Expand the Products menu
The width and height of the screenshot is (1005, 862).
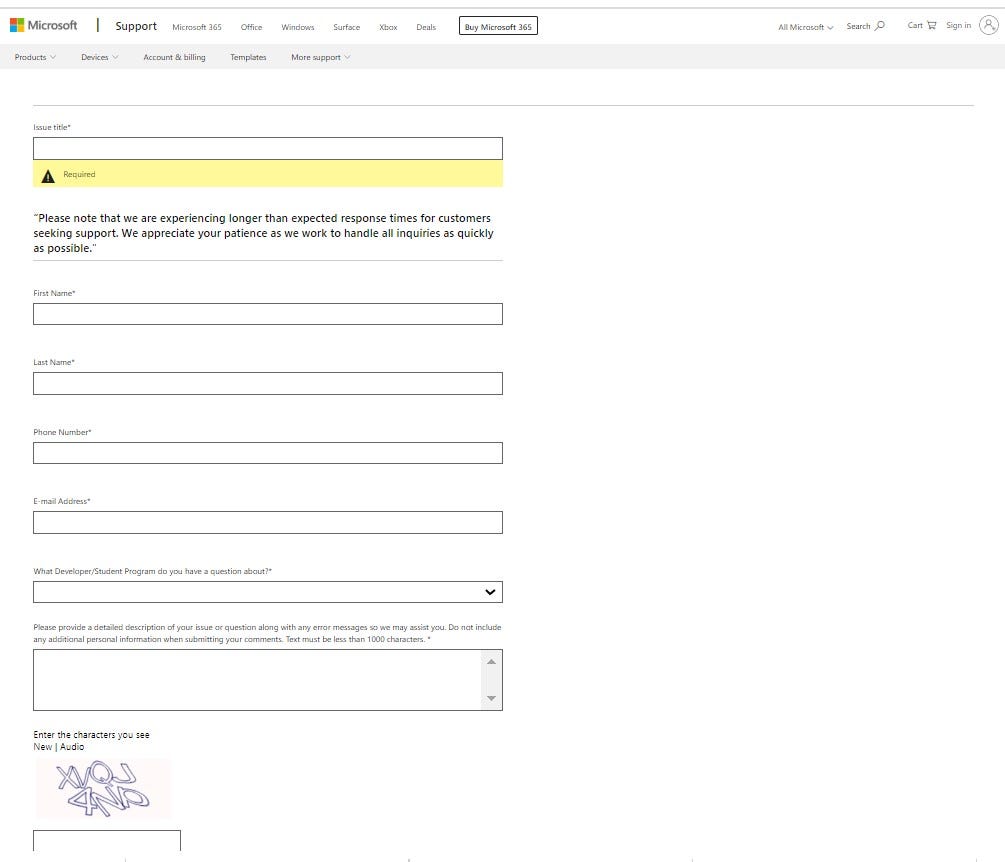click(x=35, y=57)
